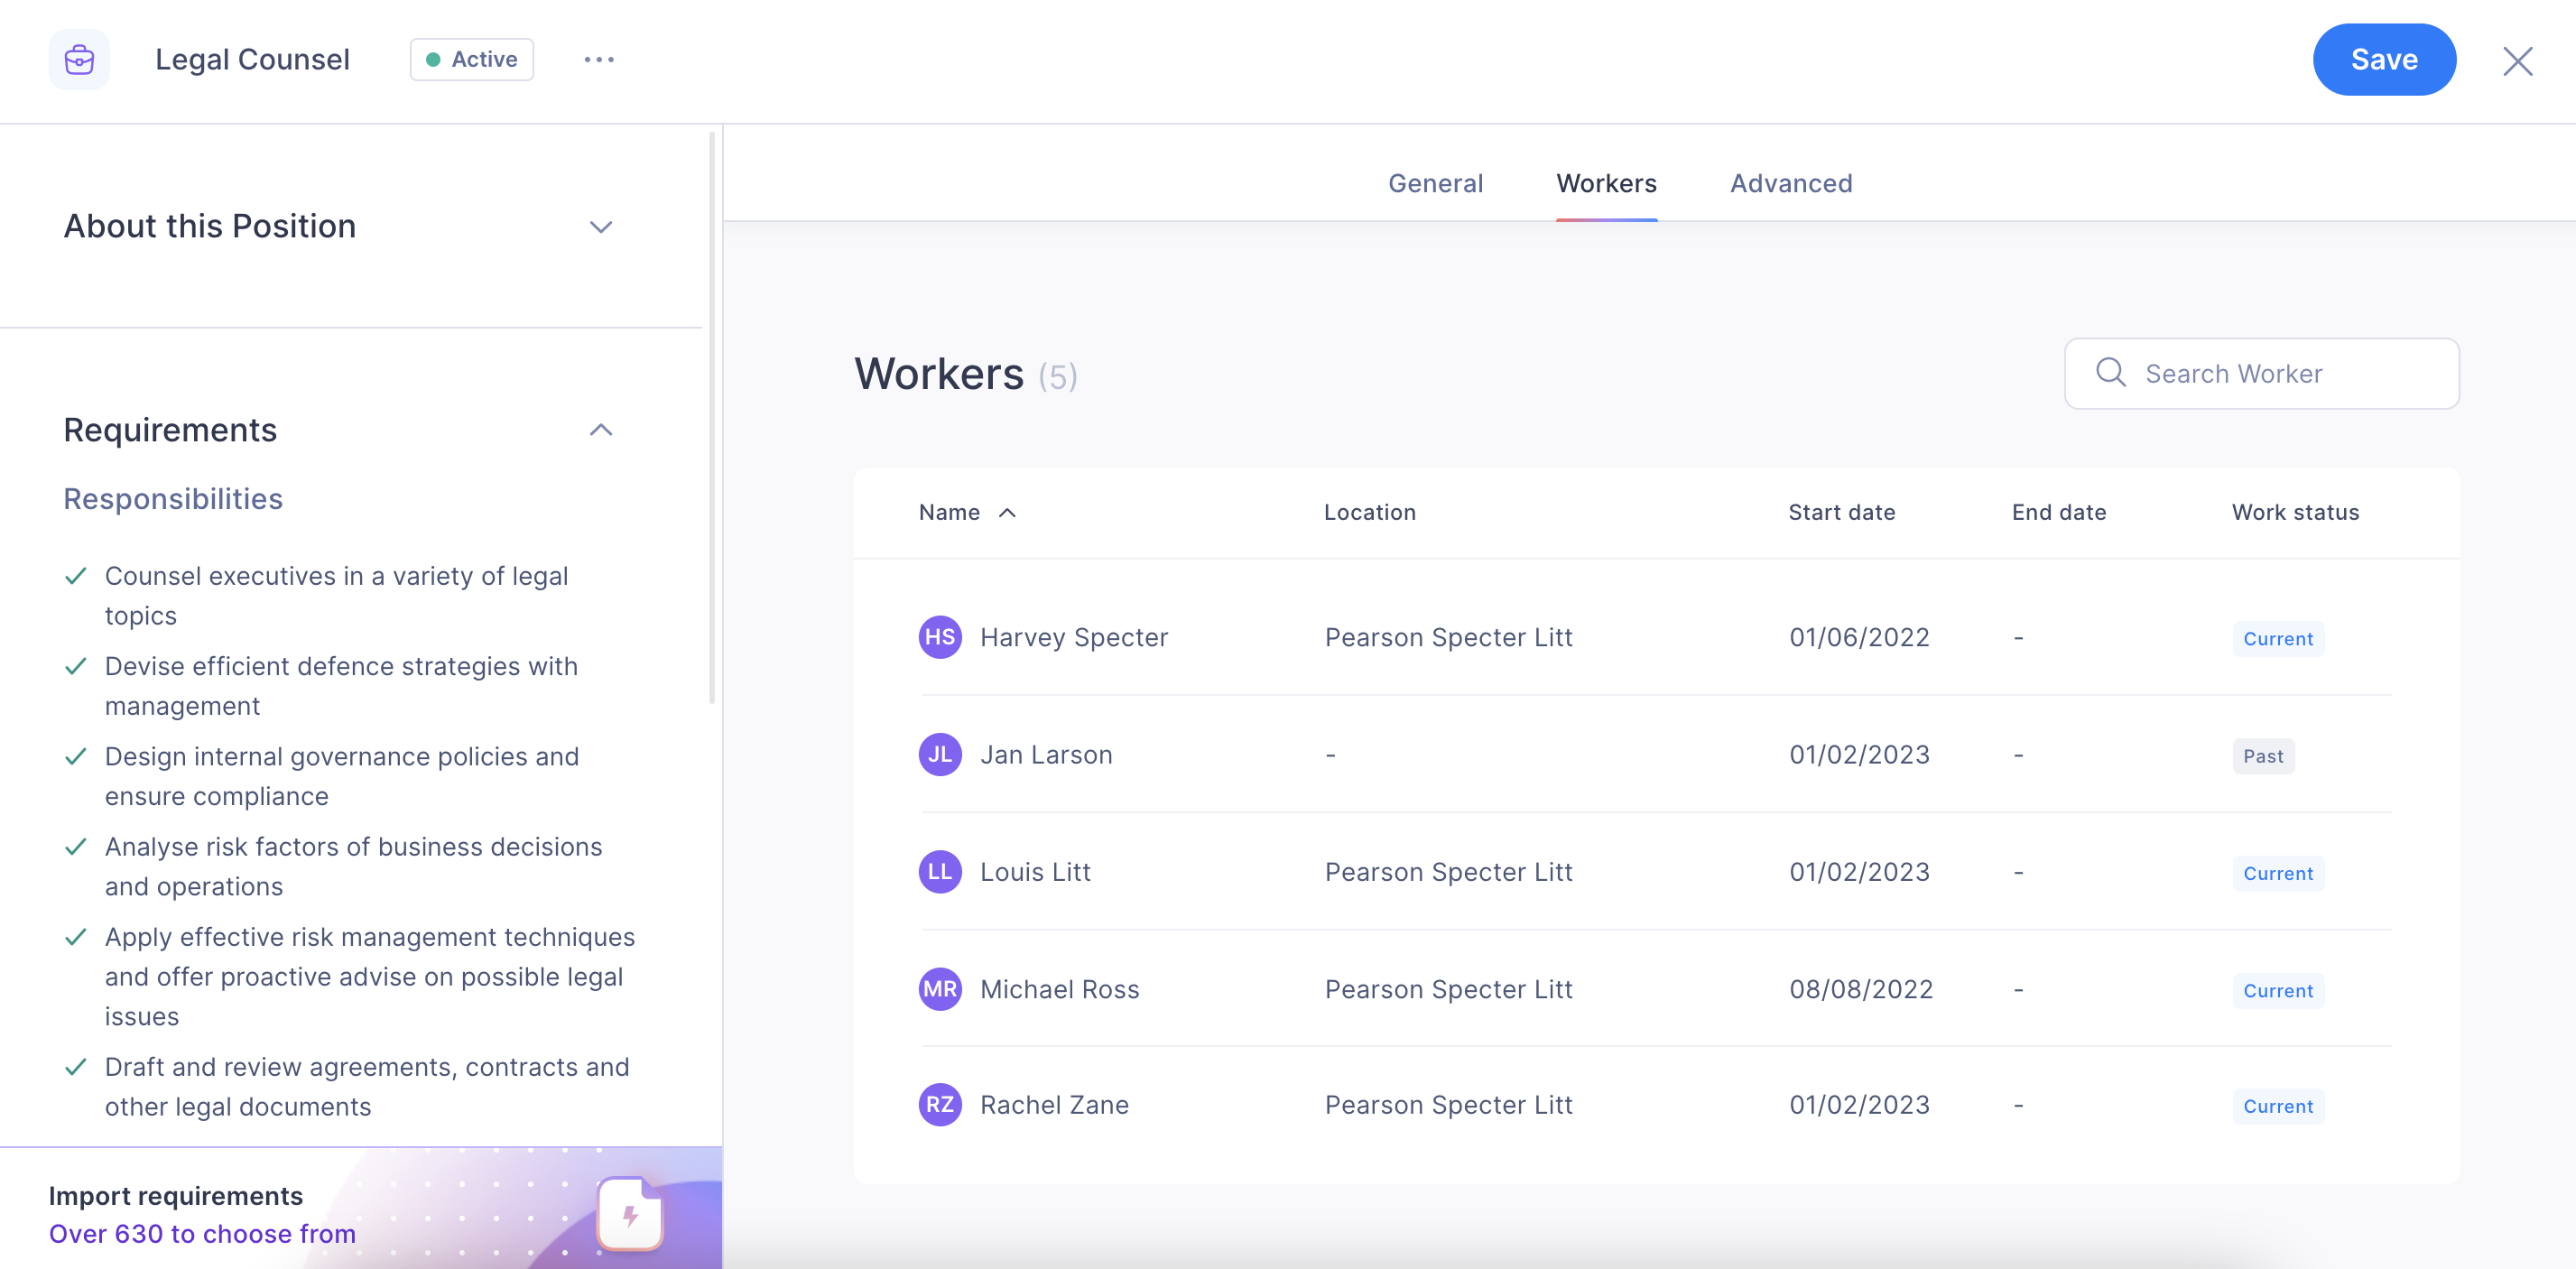This screenshot has height=1269, width=2576.
Task: Click the Location column header
Action: pyautogui.click(x=1369, y=513)
